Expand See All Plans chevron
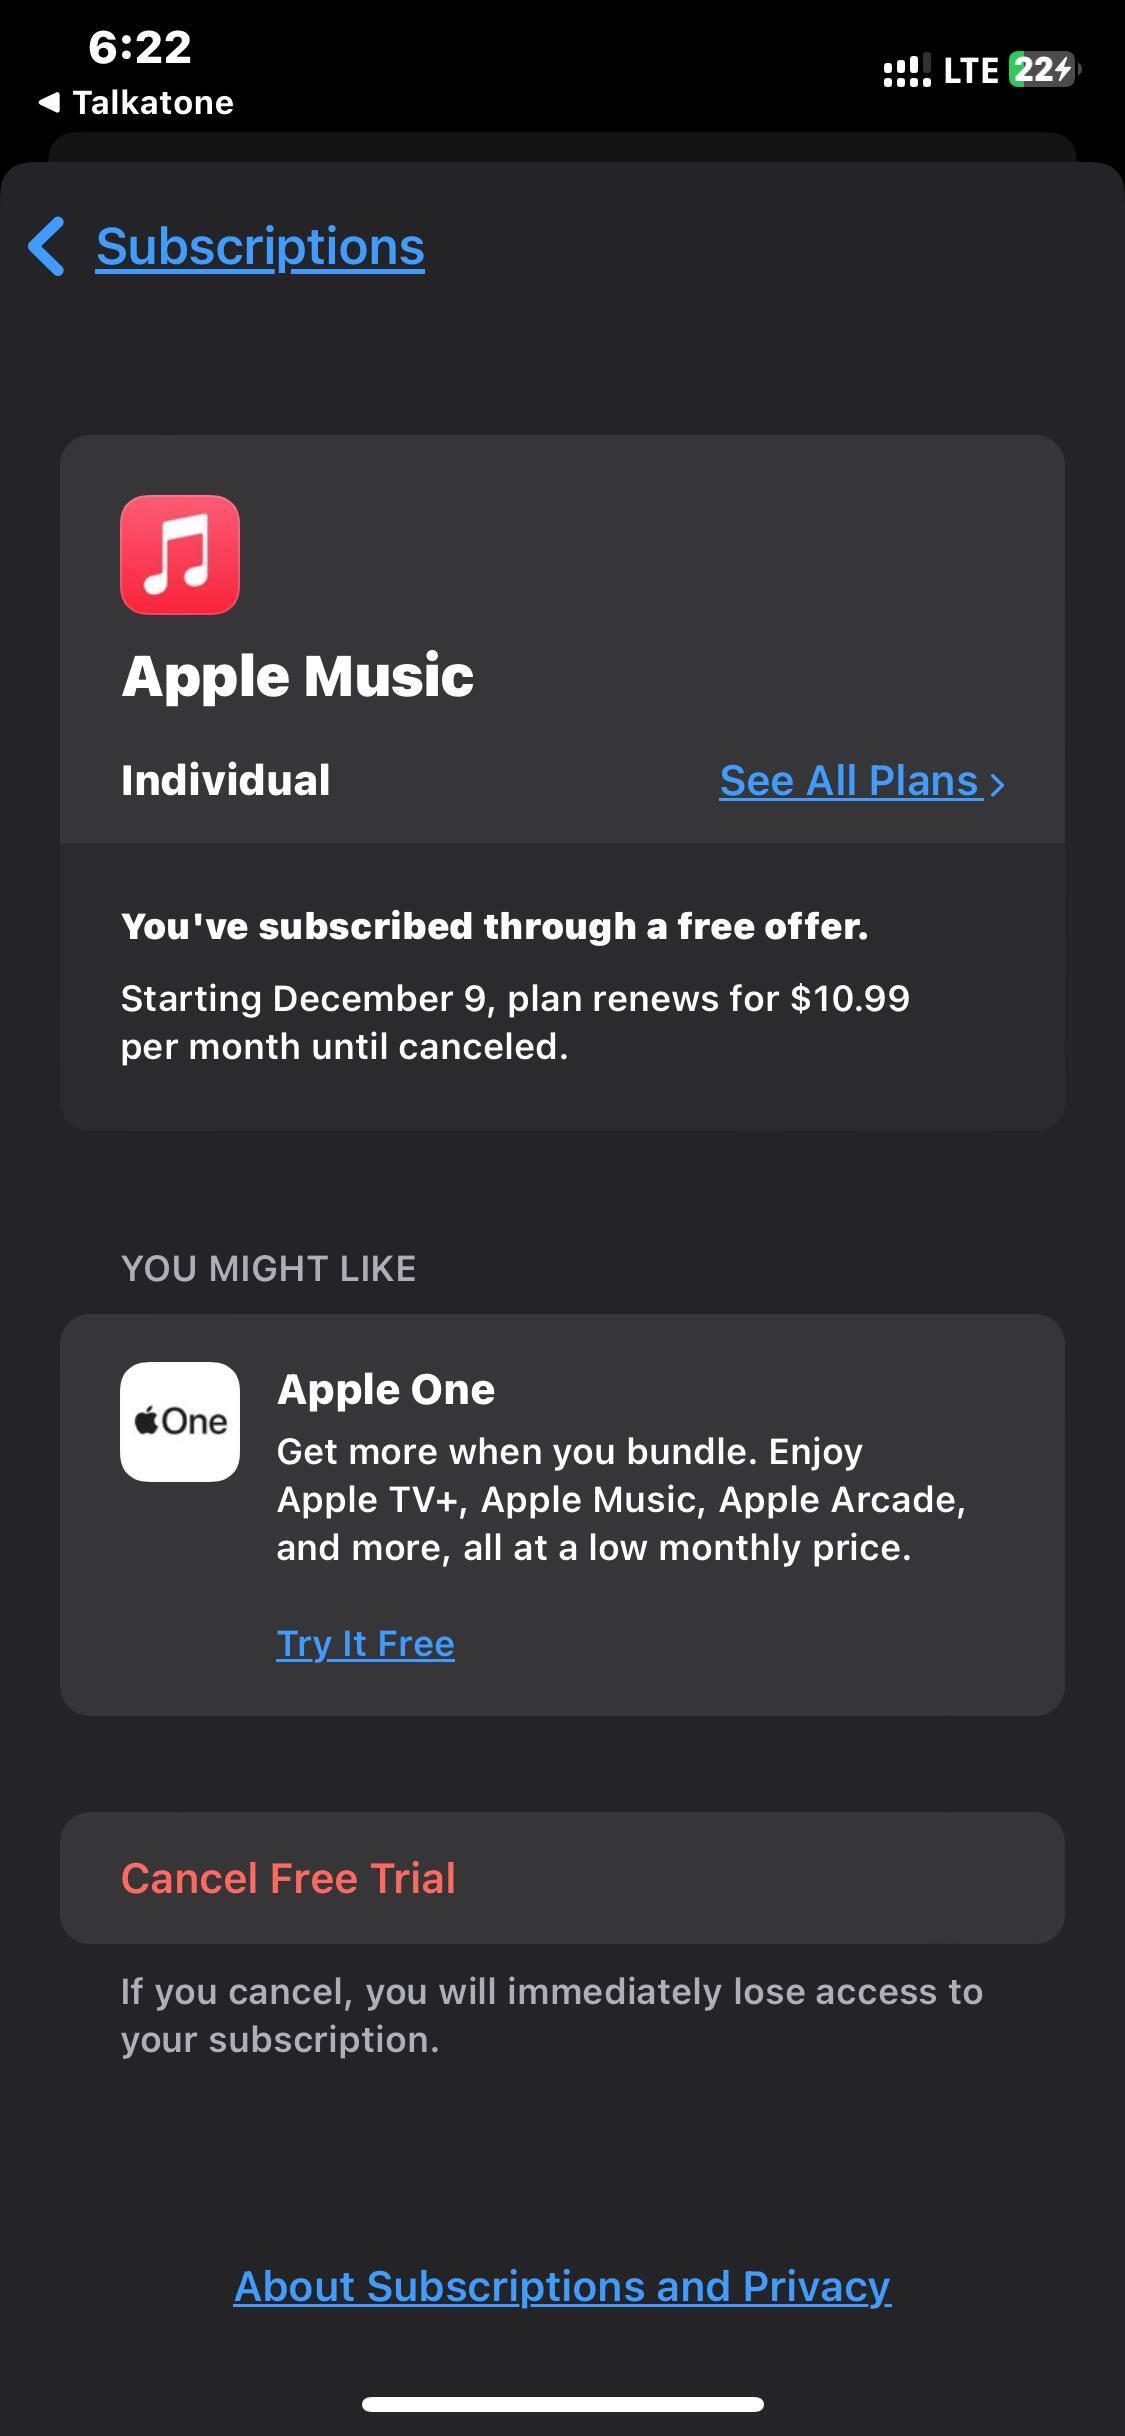 [997, 783]
